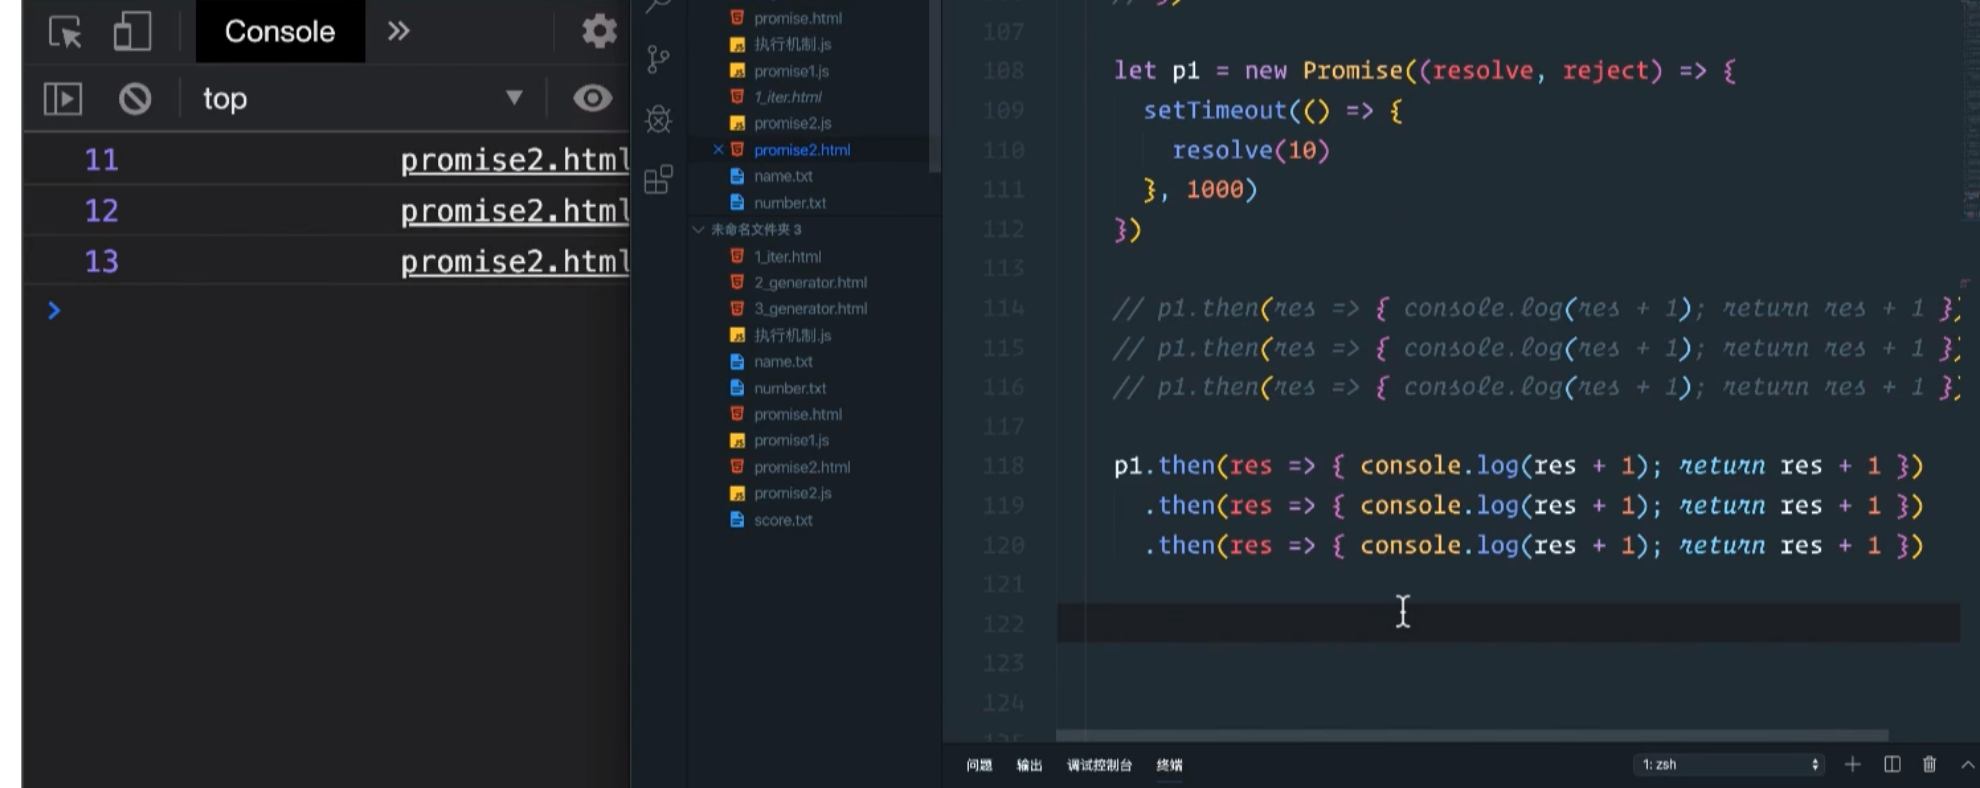Open 3_generator.html in the file tree
Image resolution: width=1980 pixels, height=788 pixels.
810,309
